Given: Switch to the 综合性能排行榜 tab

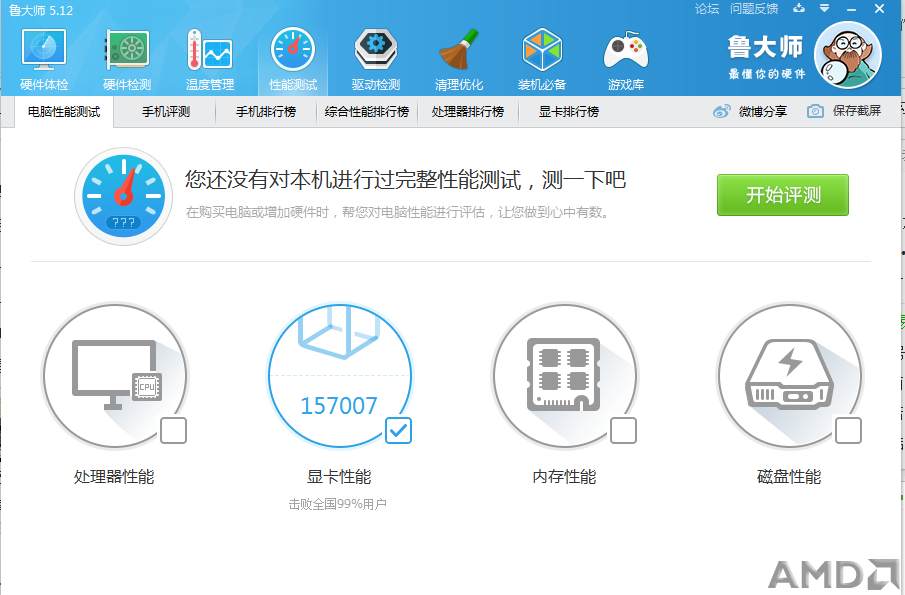Looking at the screenshot, I should 367,111.
